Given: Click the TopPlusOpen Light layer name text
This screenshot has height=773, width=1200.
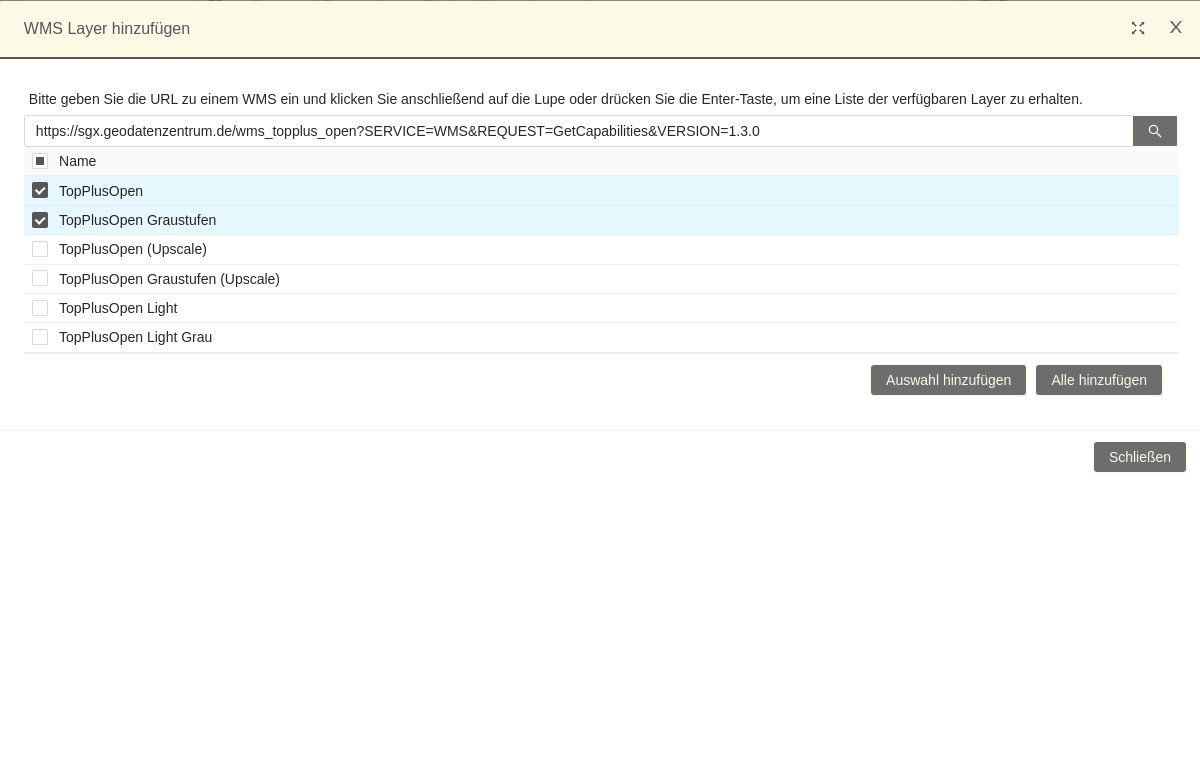Looking at the screenshot, I should tap(118, 308).
